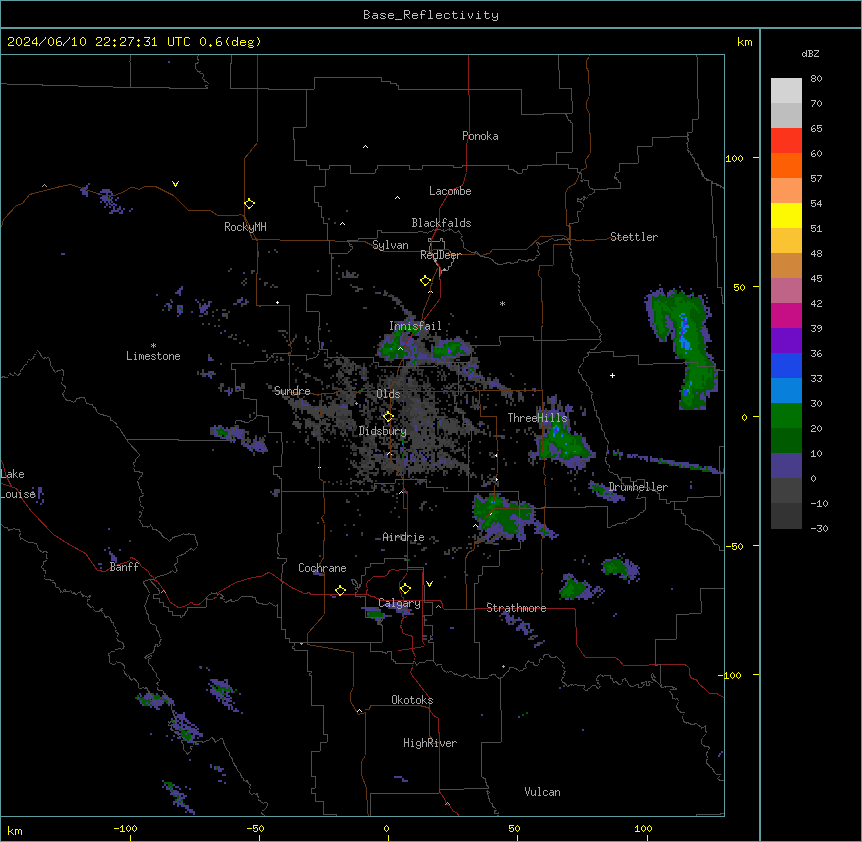Select the yellow diamond marker right of Cochrane
The width and height of the screenshot is (862, 842).
(x=340, y=591)
